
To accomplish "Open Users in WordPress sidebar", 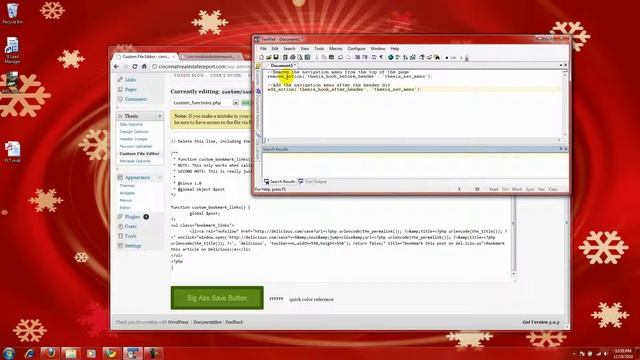I will [131, 227].
